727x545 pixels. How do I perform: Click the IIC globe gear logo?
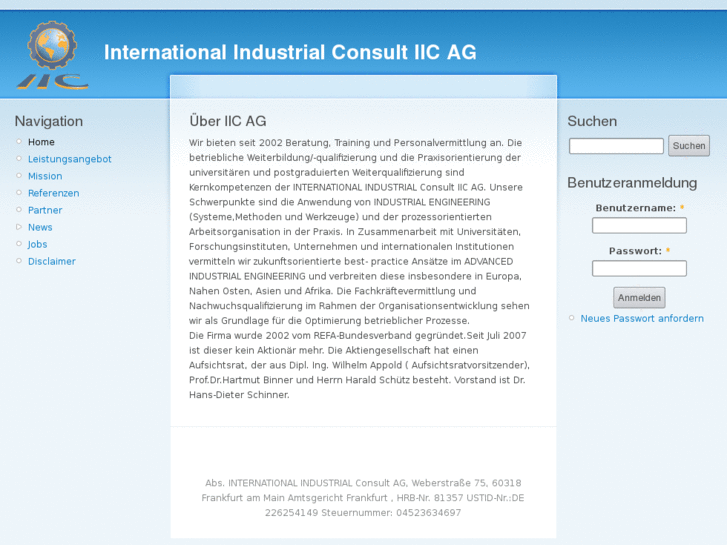coord(52,55)
